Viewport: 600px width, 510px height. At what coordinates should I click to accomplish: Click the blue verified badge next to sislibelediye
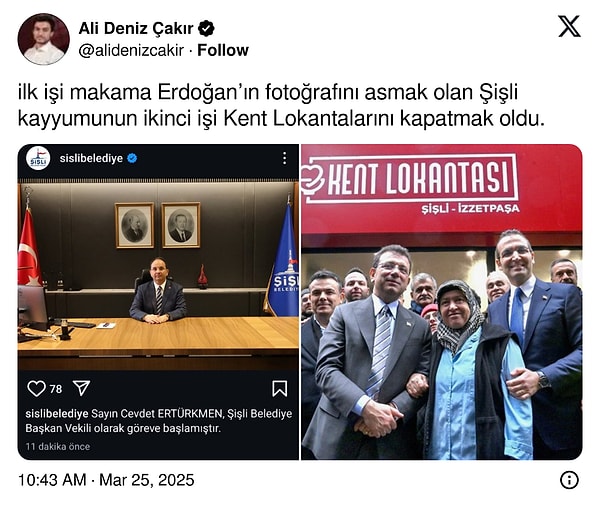[132, 158]
